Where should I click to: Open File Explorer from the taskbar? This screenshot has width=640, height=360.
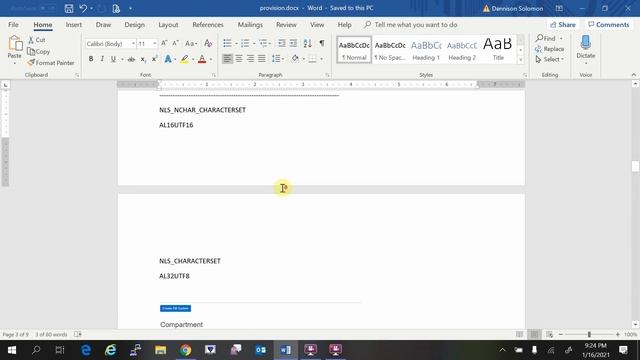(x=160, y=350)
